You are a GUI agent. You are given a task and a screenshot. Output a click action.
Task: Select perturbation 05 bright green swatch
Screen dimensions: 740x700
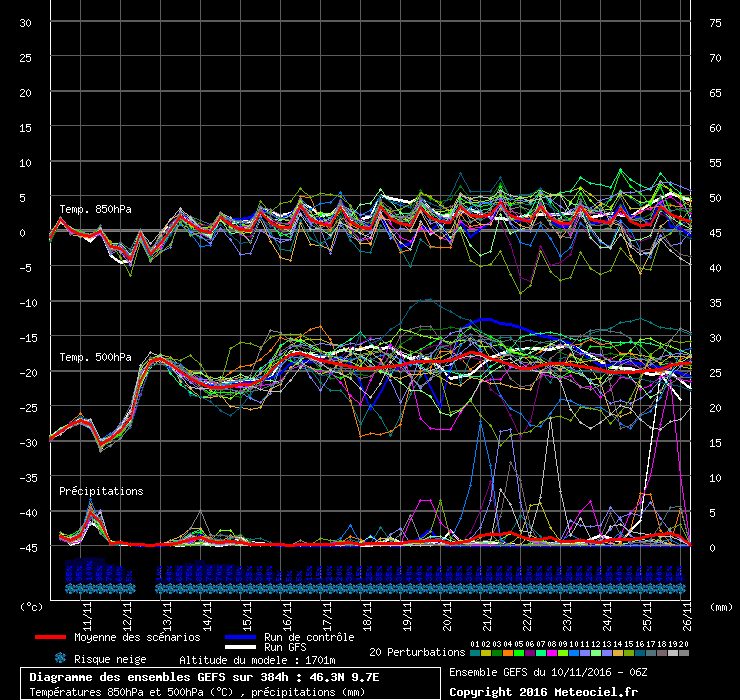click(519, 653)
